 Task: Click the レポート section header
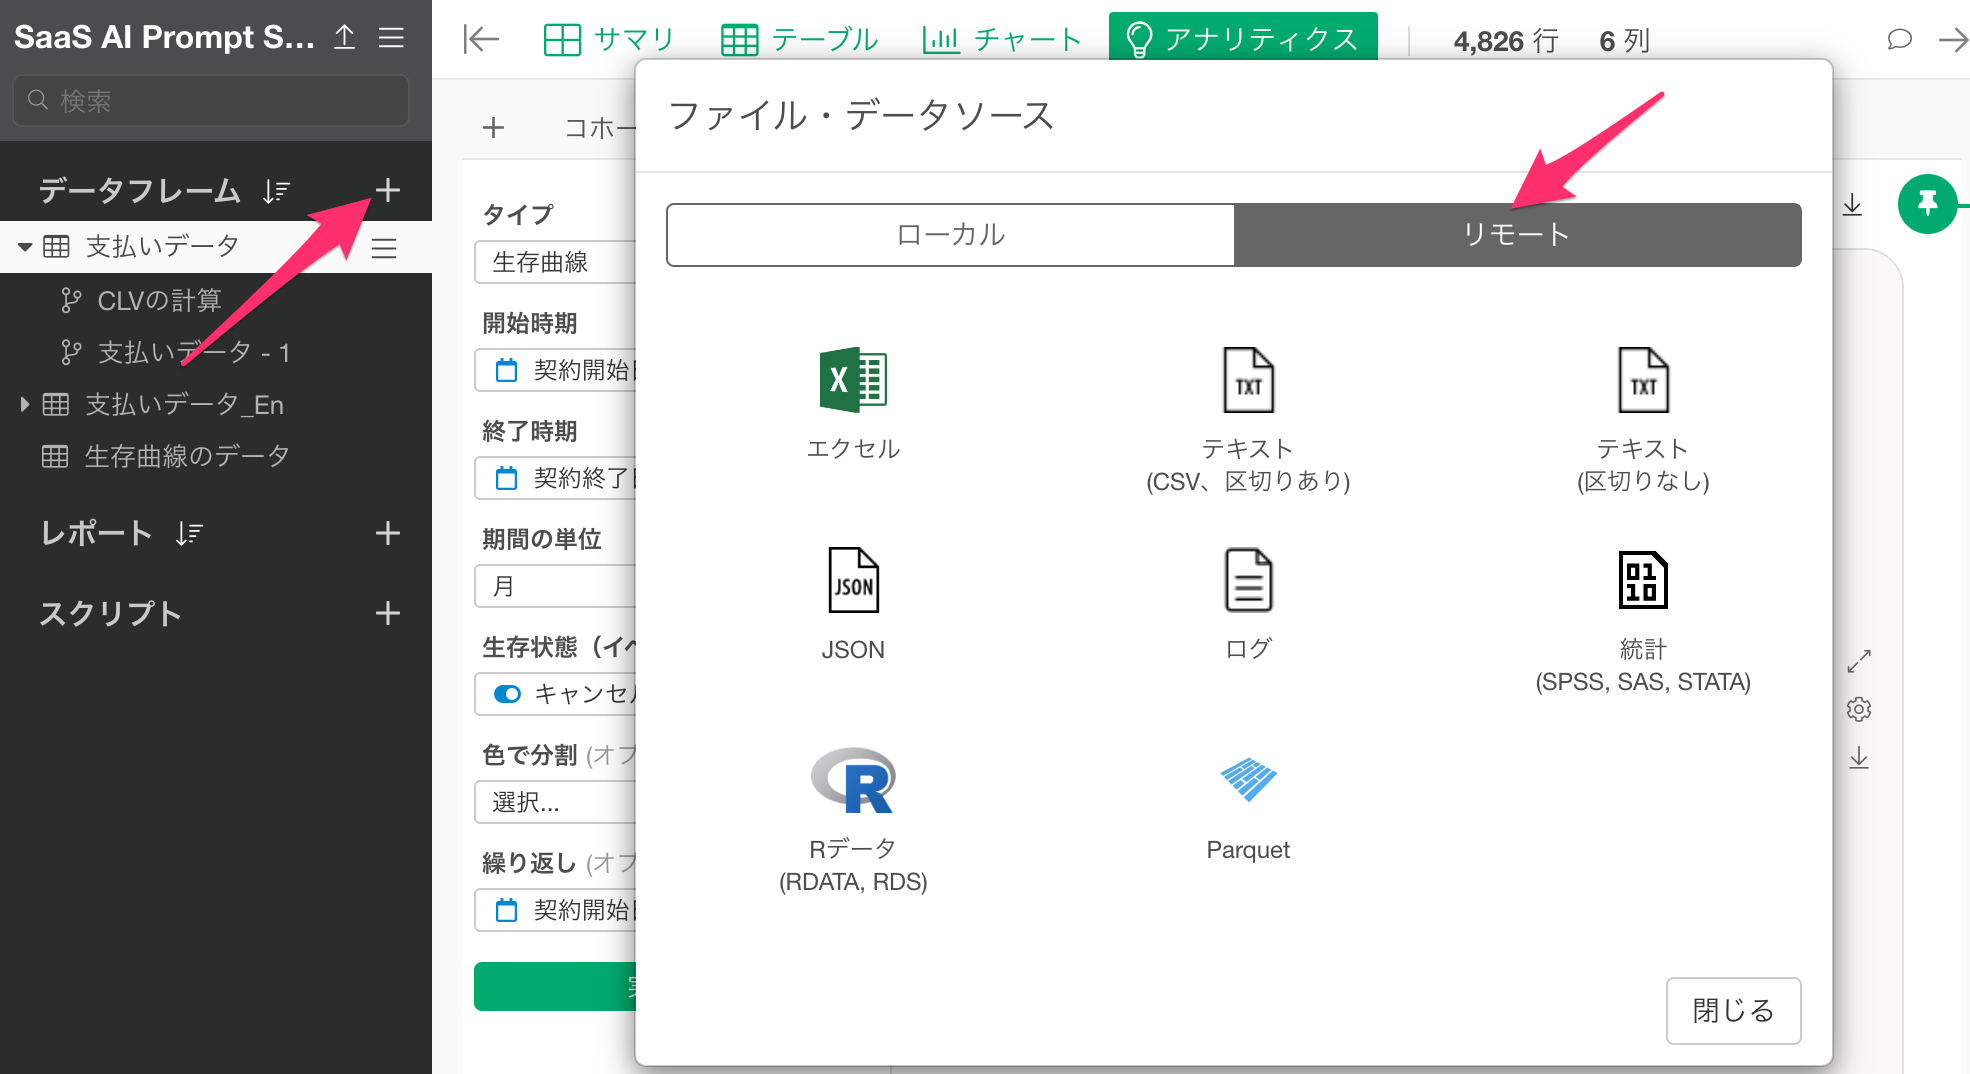click(96, 533)
